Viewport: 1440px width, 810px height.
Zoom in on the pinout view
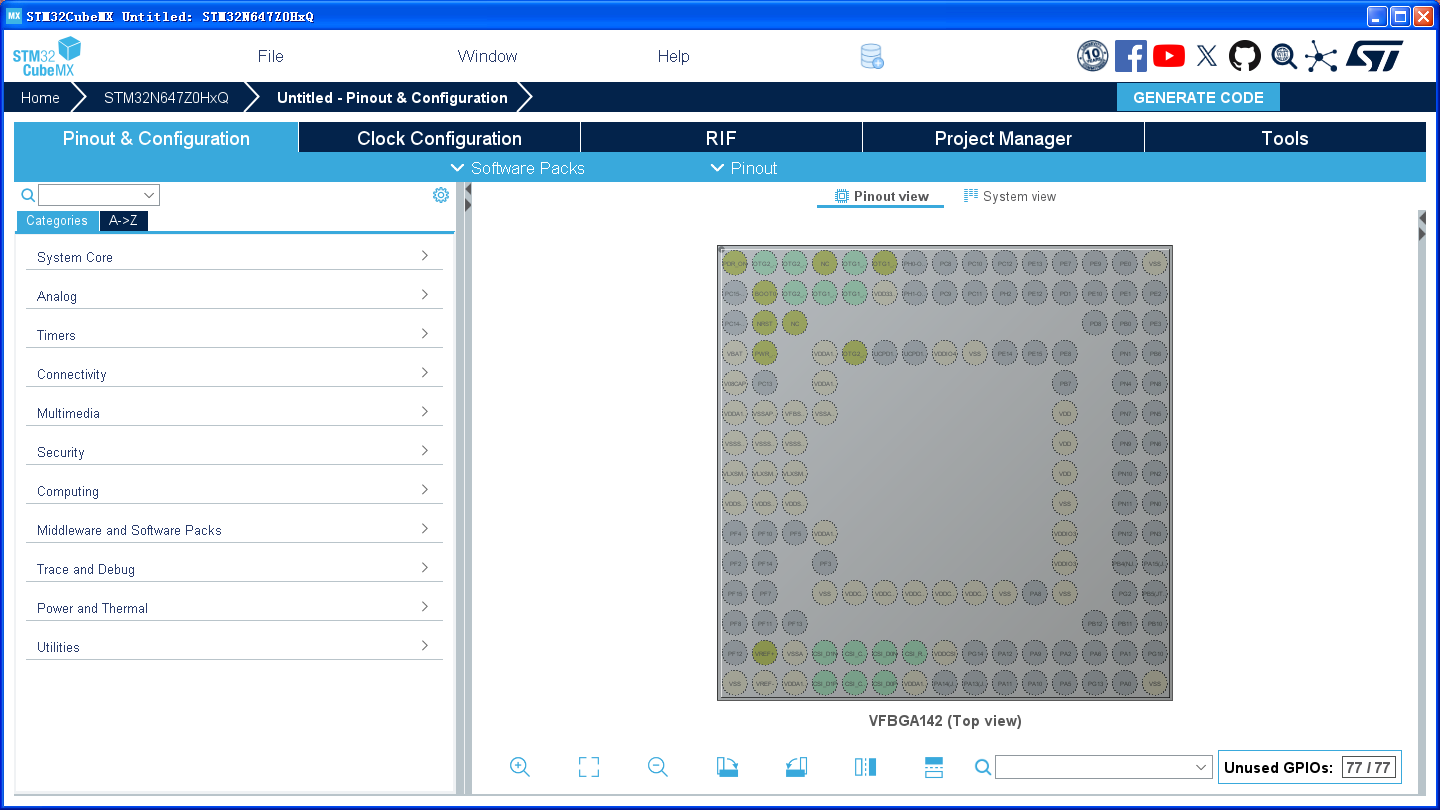pyautogui.click(x=519, y=767)
